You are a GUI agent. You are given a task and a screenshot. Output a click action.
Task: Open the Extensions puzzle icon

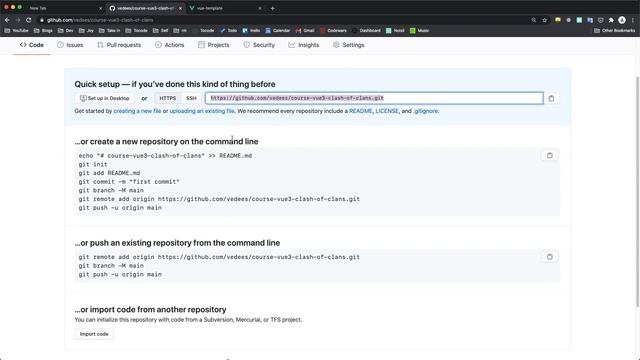[611, 20]
